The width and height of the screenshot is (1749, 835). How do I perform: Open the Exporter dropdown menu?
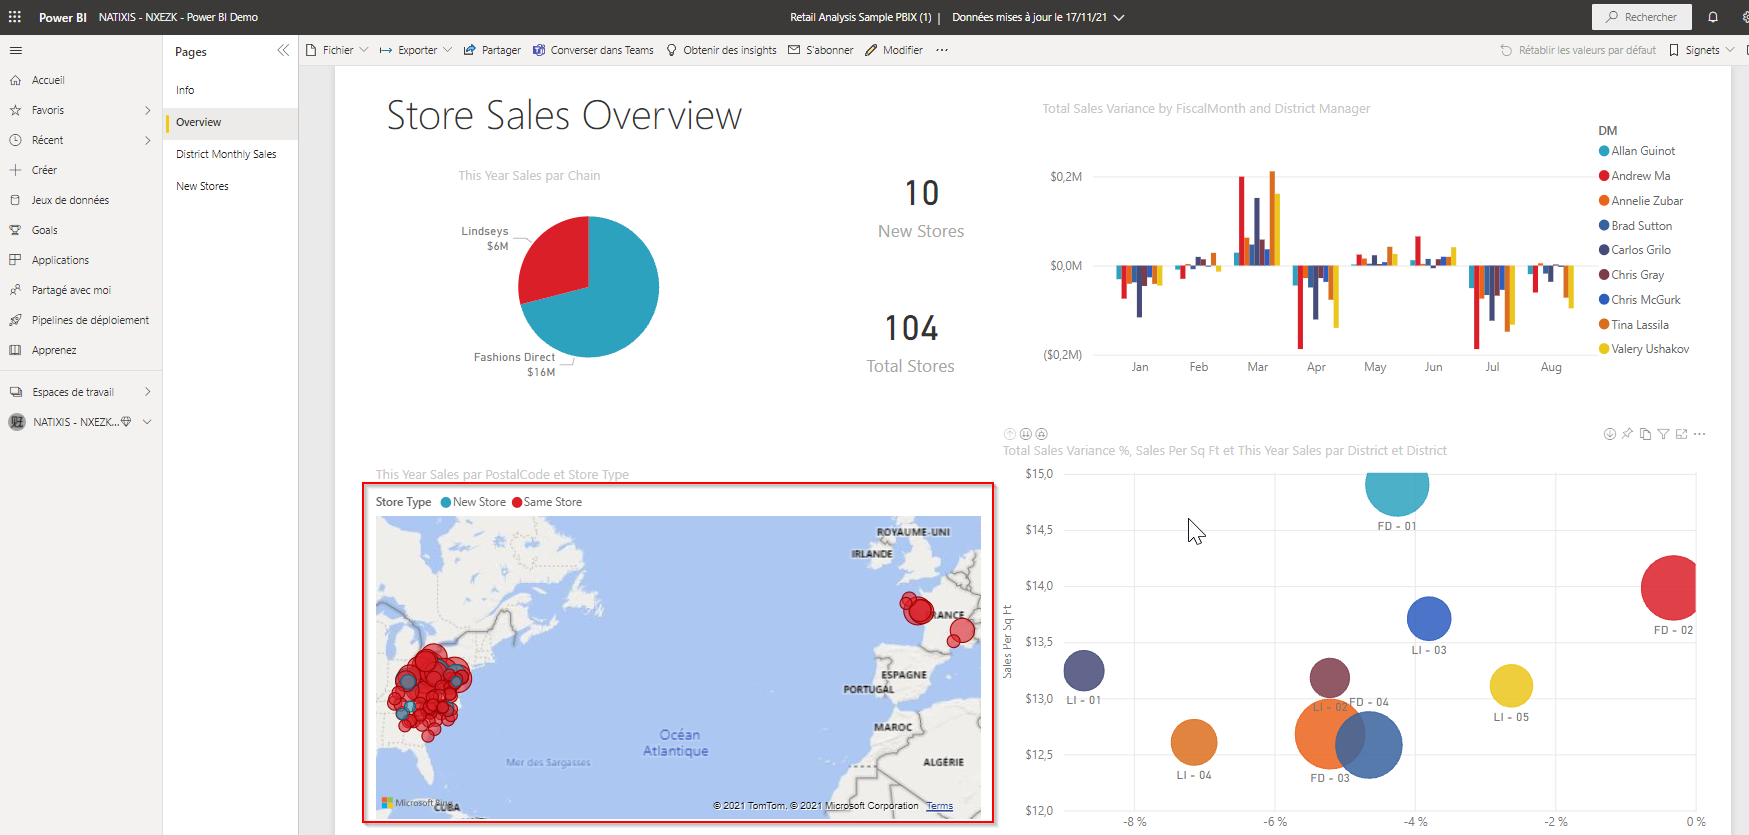pos(415,50)
